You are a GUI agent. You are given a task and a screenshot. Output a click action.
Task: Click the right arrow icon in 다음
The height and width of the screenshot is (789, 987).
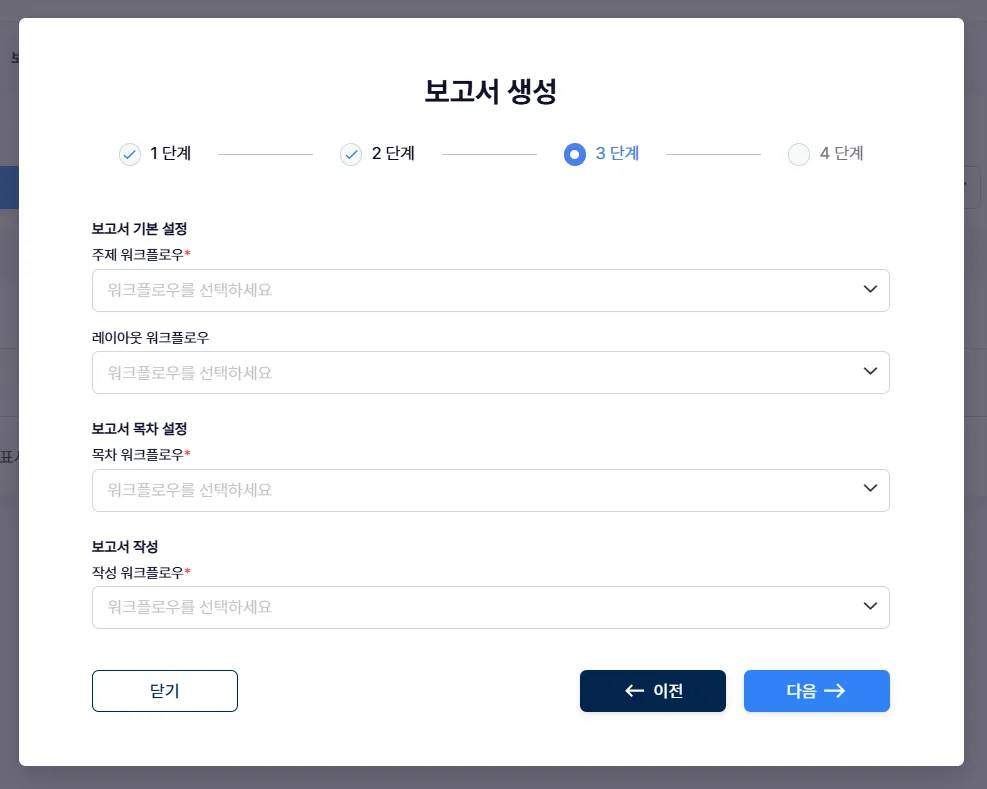click(x=835, y=691)
